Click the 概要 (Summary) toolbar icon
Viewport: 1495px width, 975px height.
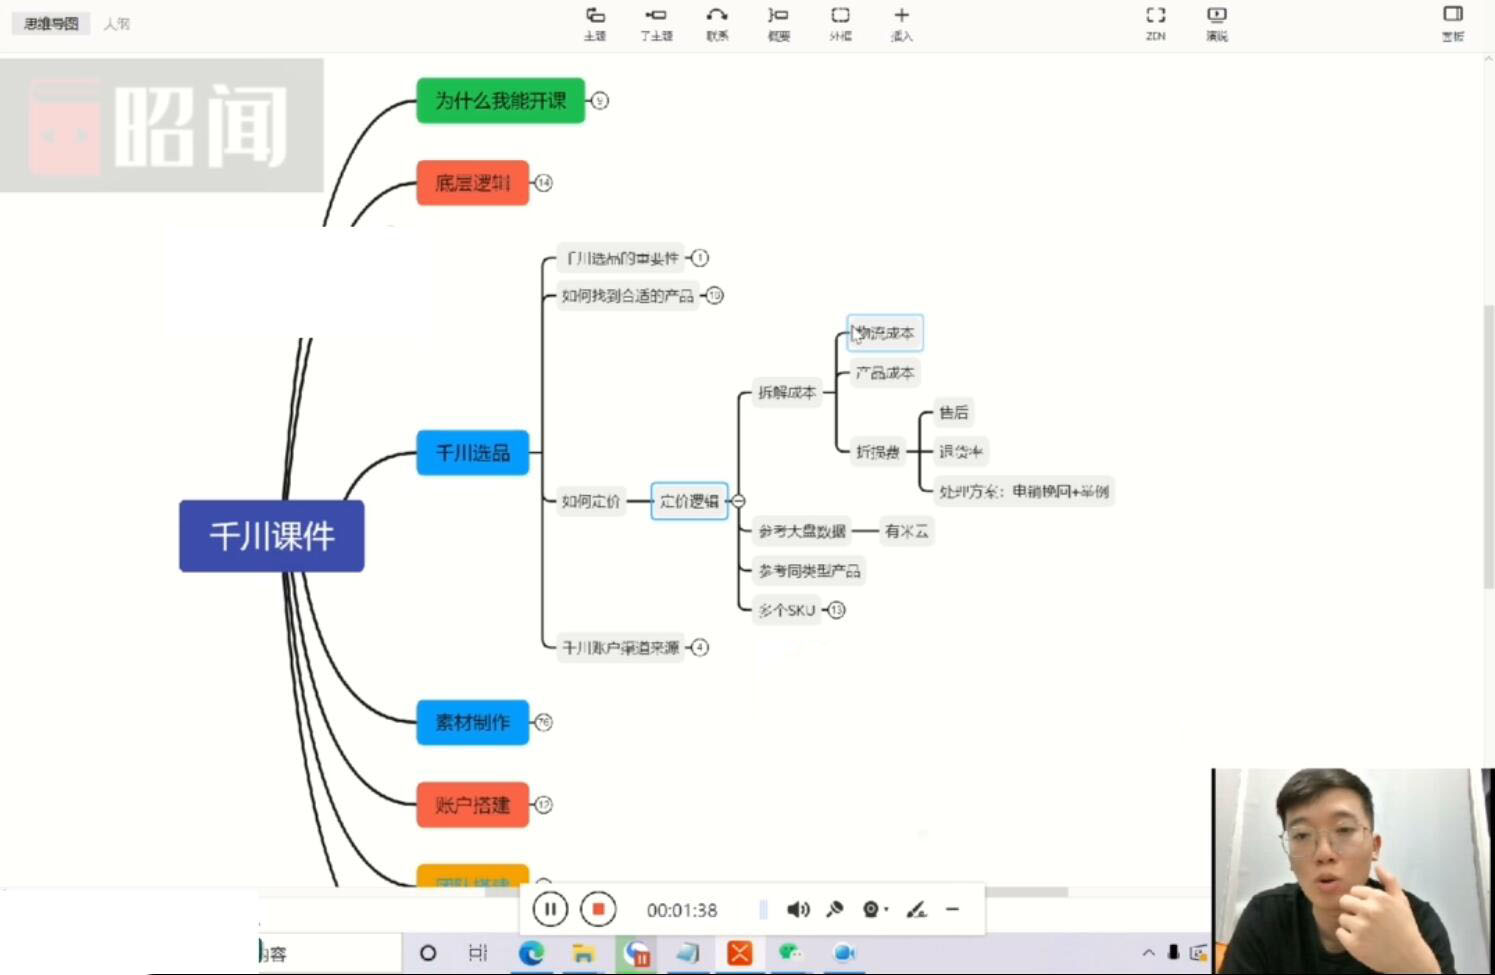[x=778, y=22]
